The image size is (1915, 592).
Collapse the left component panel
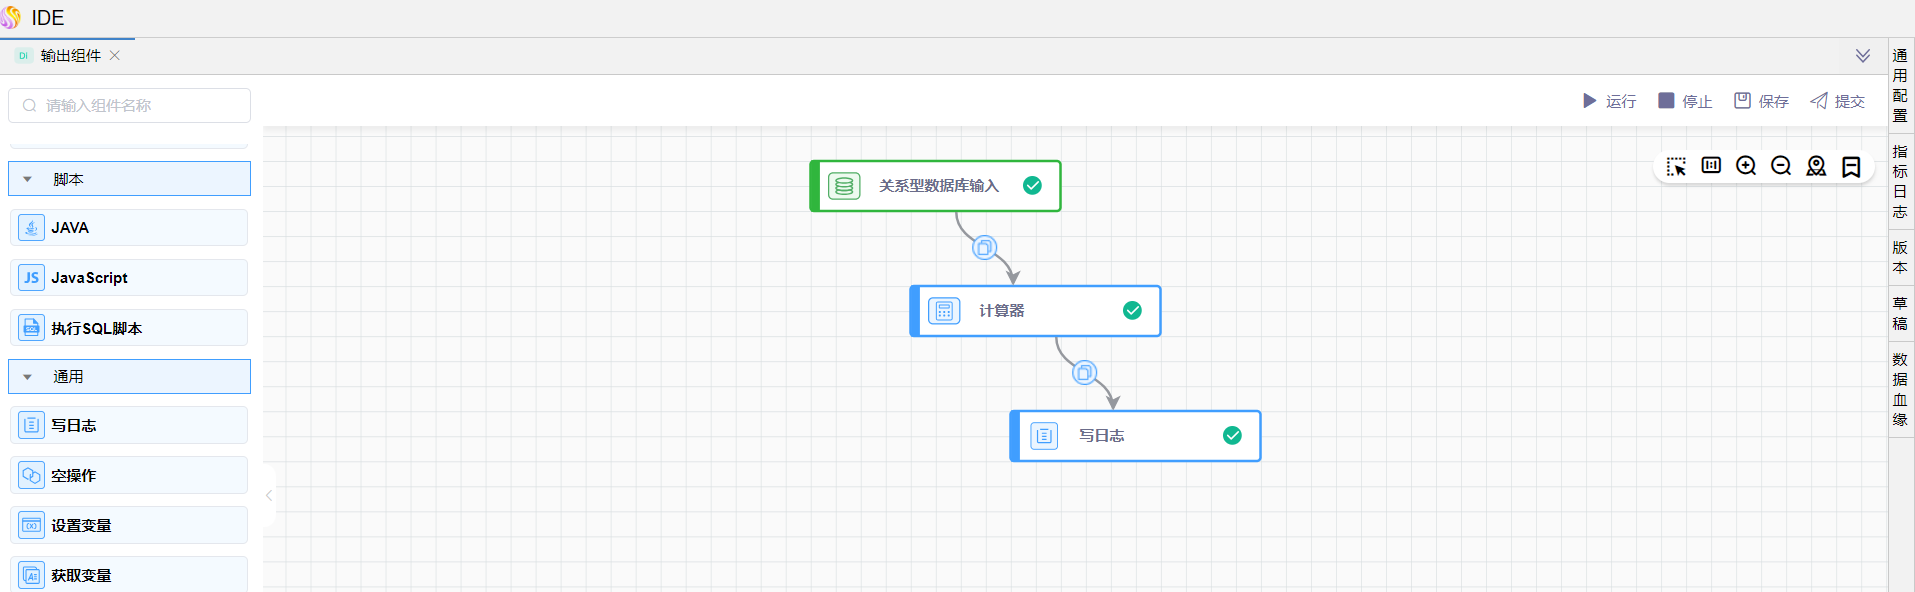pos(269,495)
